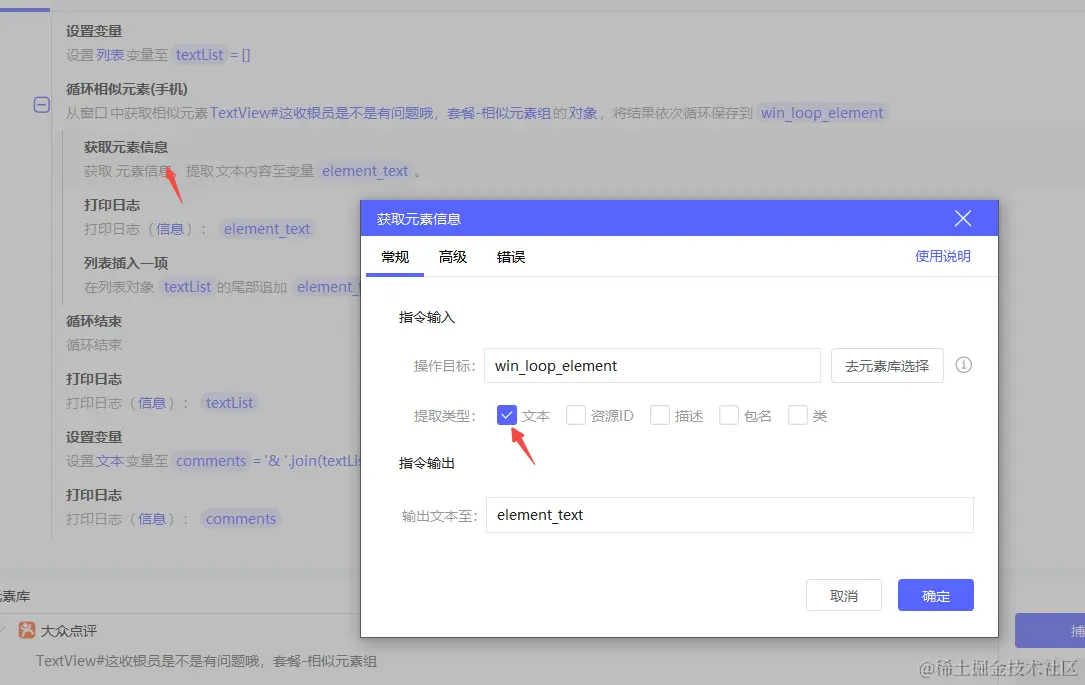Click the textList variable tag in first step

(199, 55)
